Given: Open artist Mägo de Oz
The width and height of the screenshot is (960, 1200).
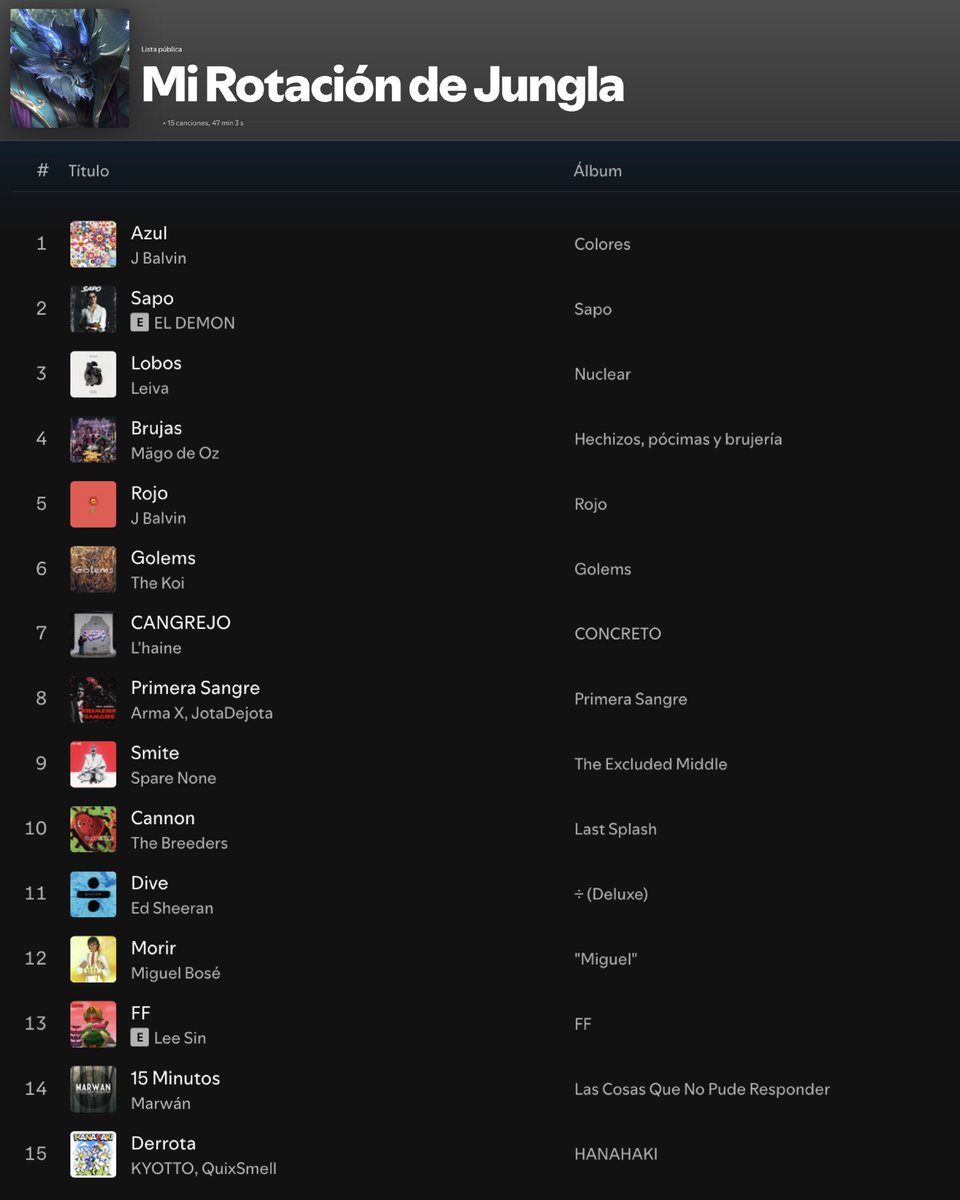Looking at the screenshot, I should (175, 453).
